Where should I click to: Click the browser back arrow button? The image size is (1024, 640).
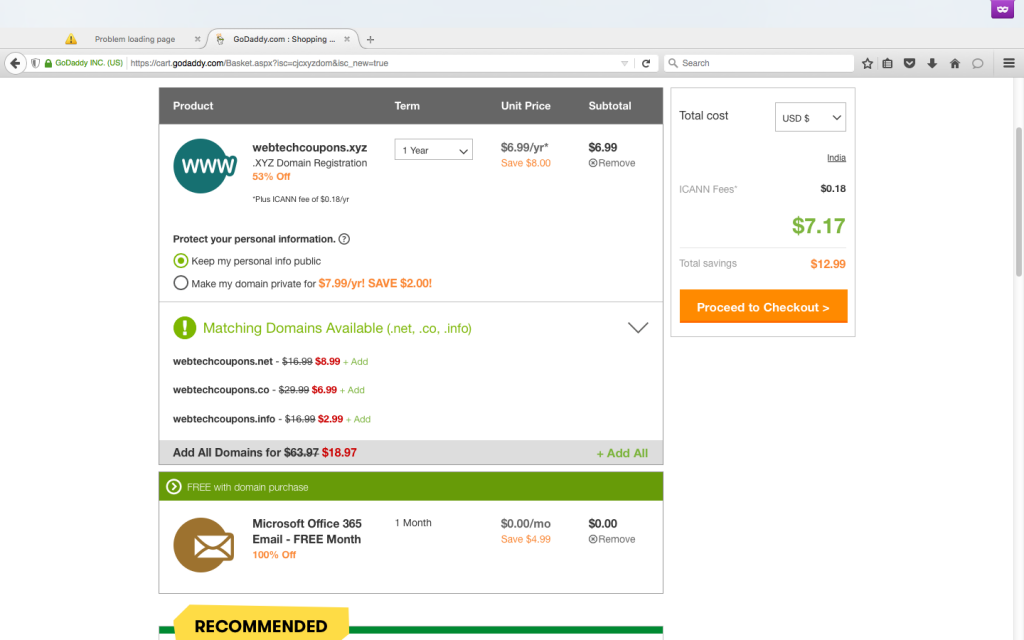[15, 63]
